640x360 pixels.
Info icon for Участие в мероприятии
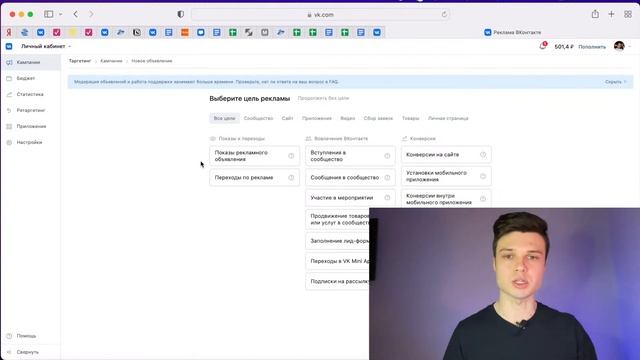[387, 198]
